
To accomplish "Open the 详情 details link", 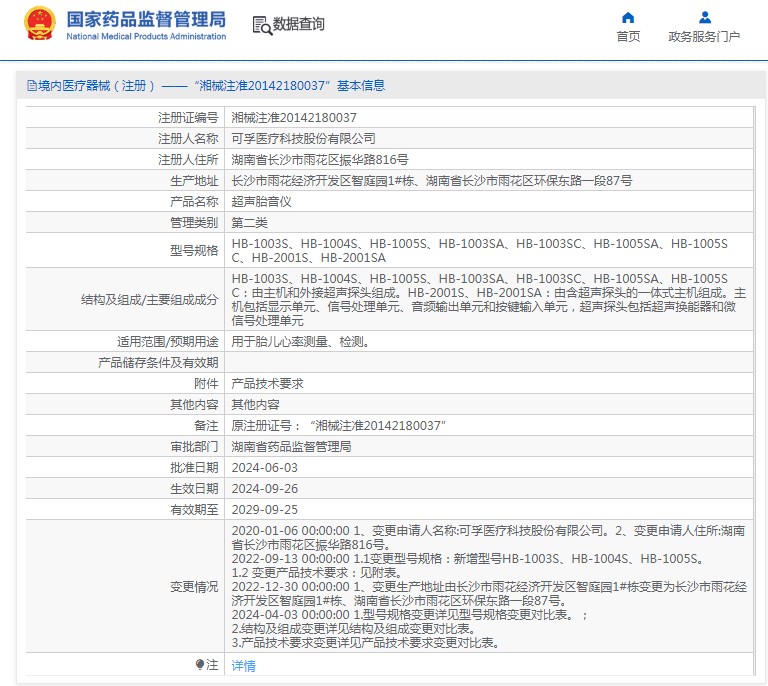I will point(243,665).
